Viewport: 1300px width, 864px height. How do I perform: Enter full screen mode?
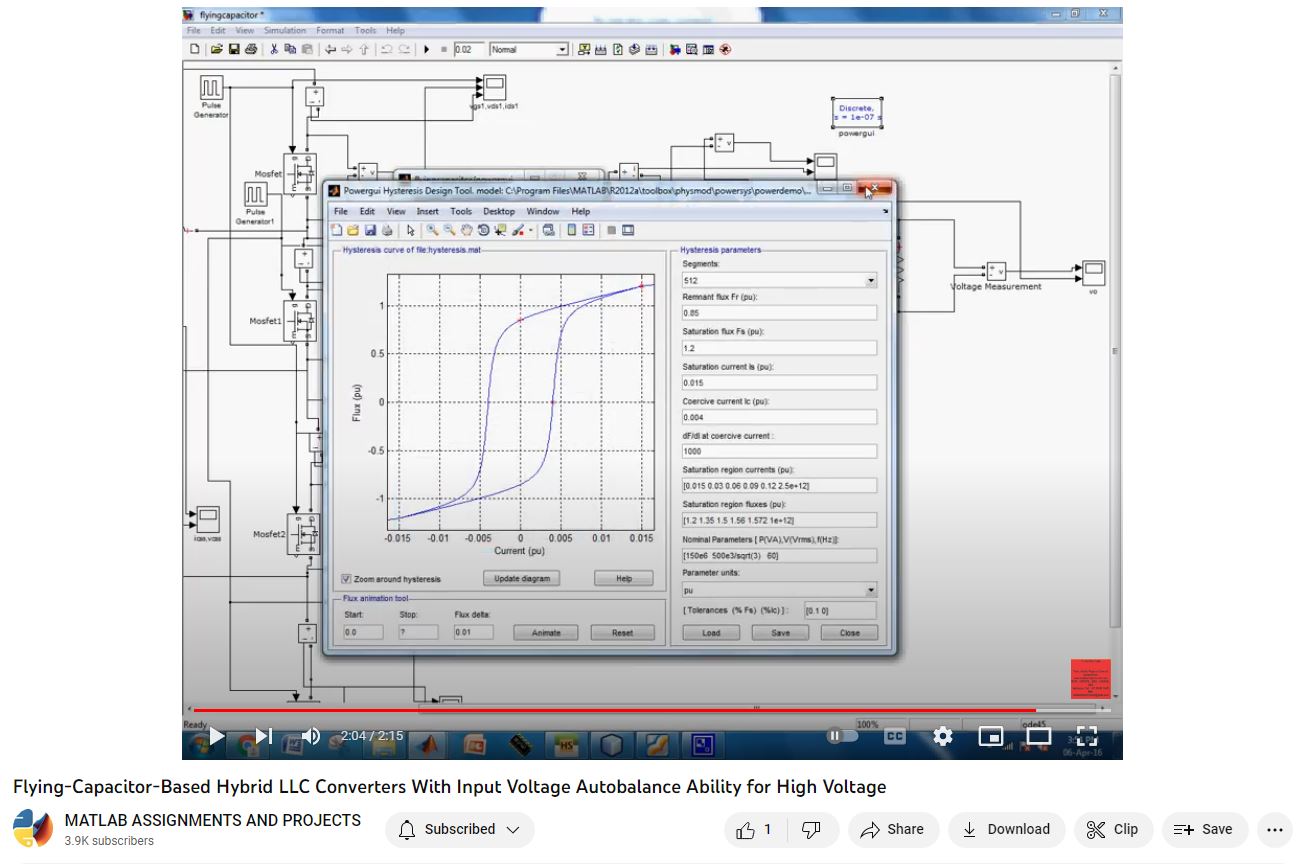click(1087, 736)
